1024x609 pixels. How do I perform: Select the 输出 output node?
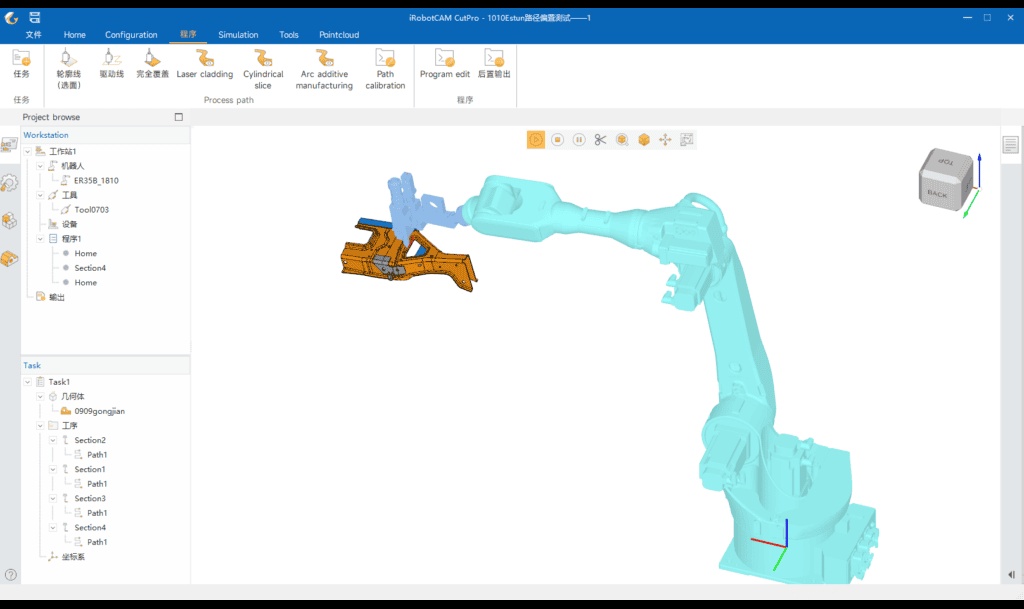(57, 297)
